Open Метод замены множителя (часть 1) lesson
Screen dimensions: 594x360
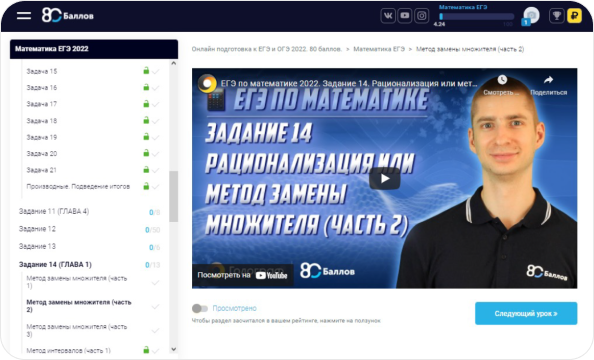click(x=77, y=282)
